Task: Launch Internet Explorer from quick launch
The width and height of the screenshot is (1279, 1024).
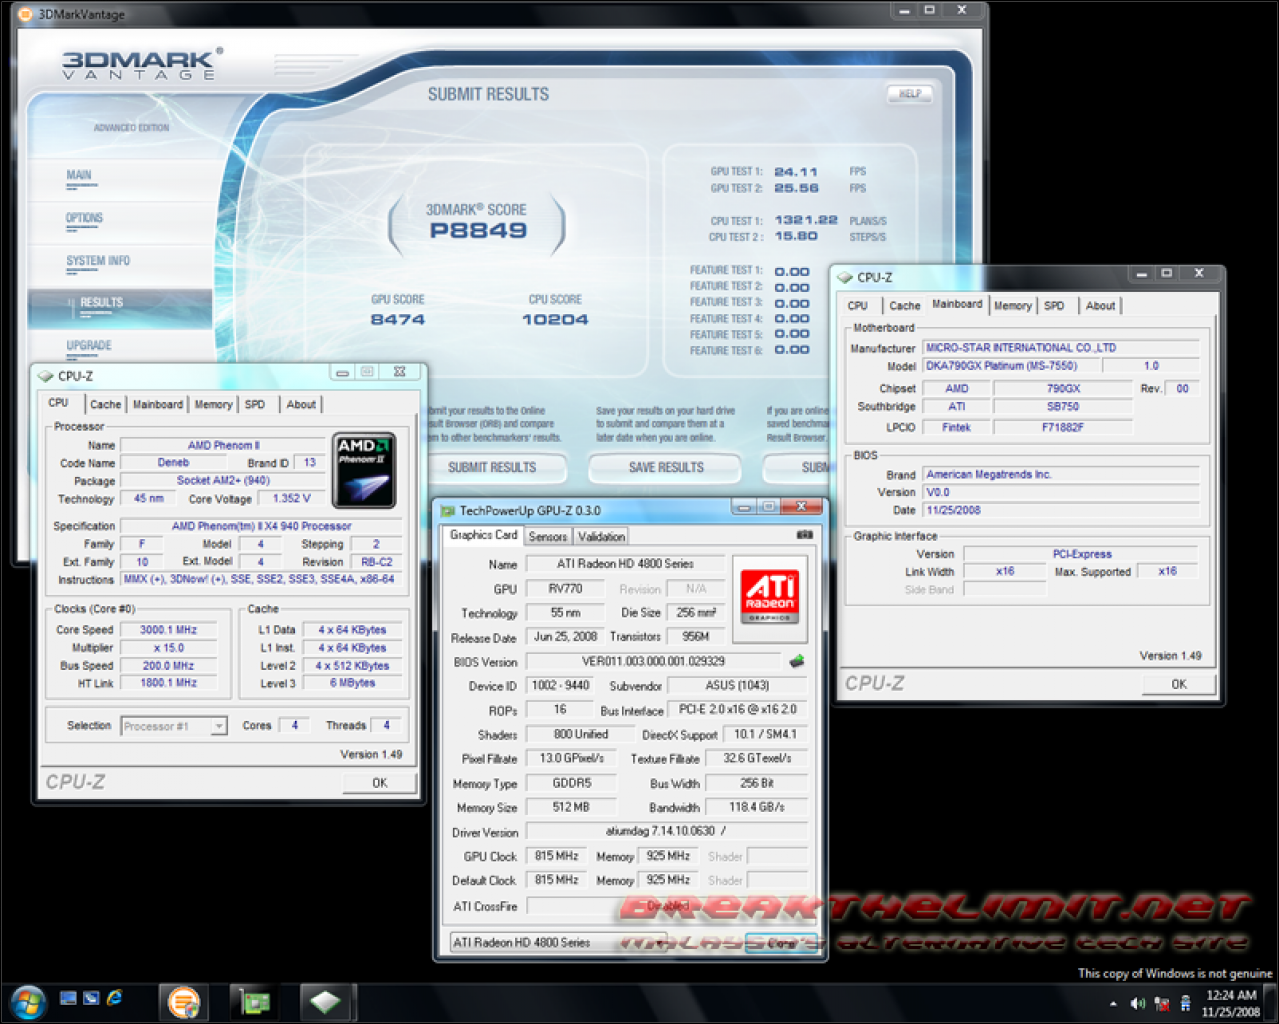Action: pyautogui.click(x=114, y=998)
